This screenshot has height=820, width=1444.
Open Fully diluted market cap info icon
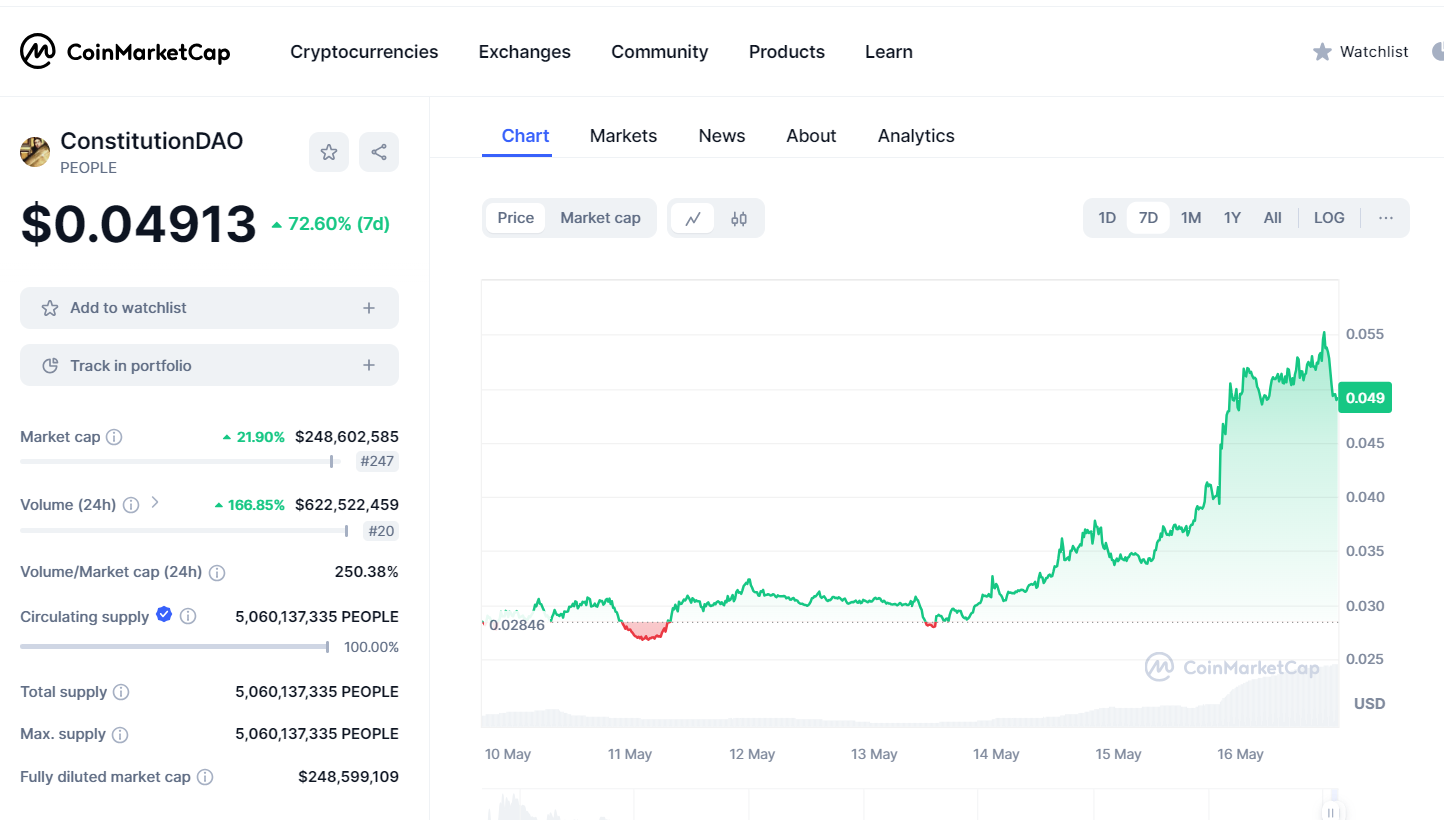(205, 777)
